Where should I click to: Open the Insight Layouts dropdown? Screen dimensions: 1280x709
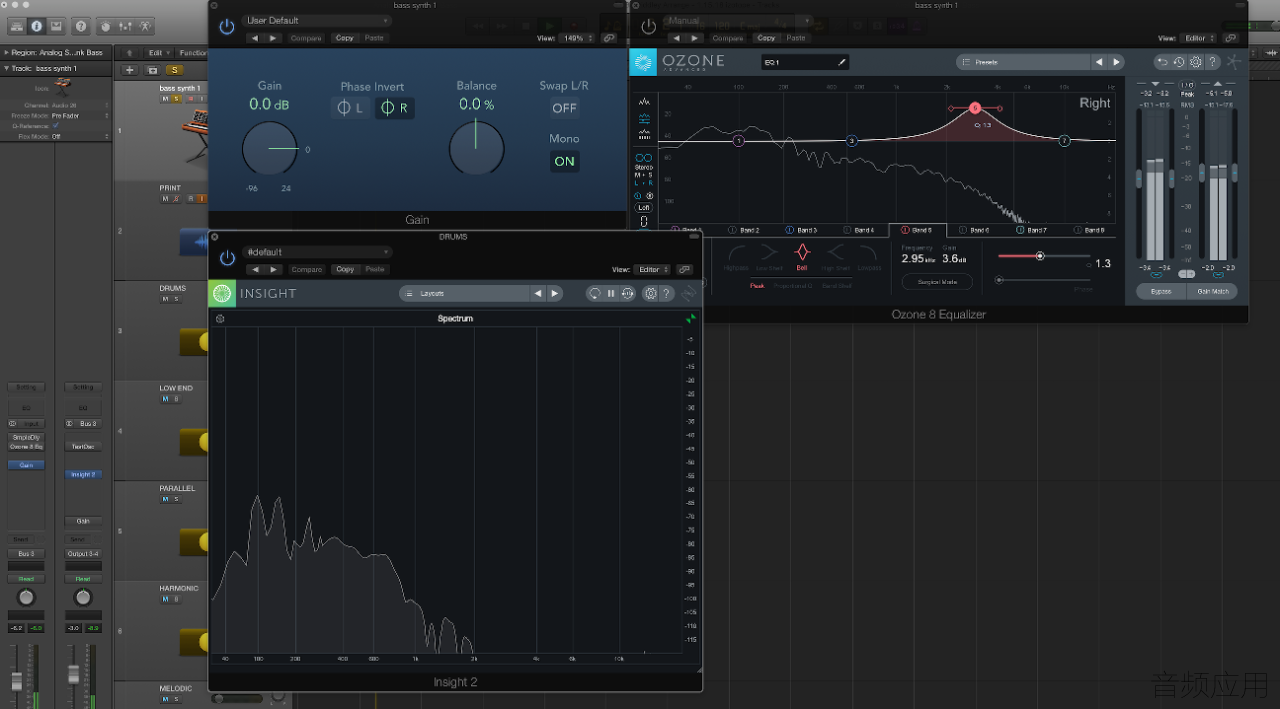click(x=464, y=293)
